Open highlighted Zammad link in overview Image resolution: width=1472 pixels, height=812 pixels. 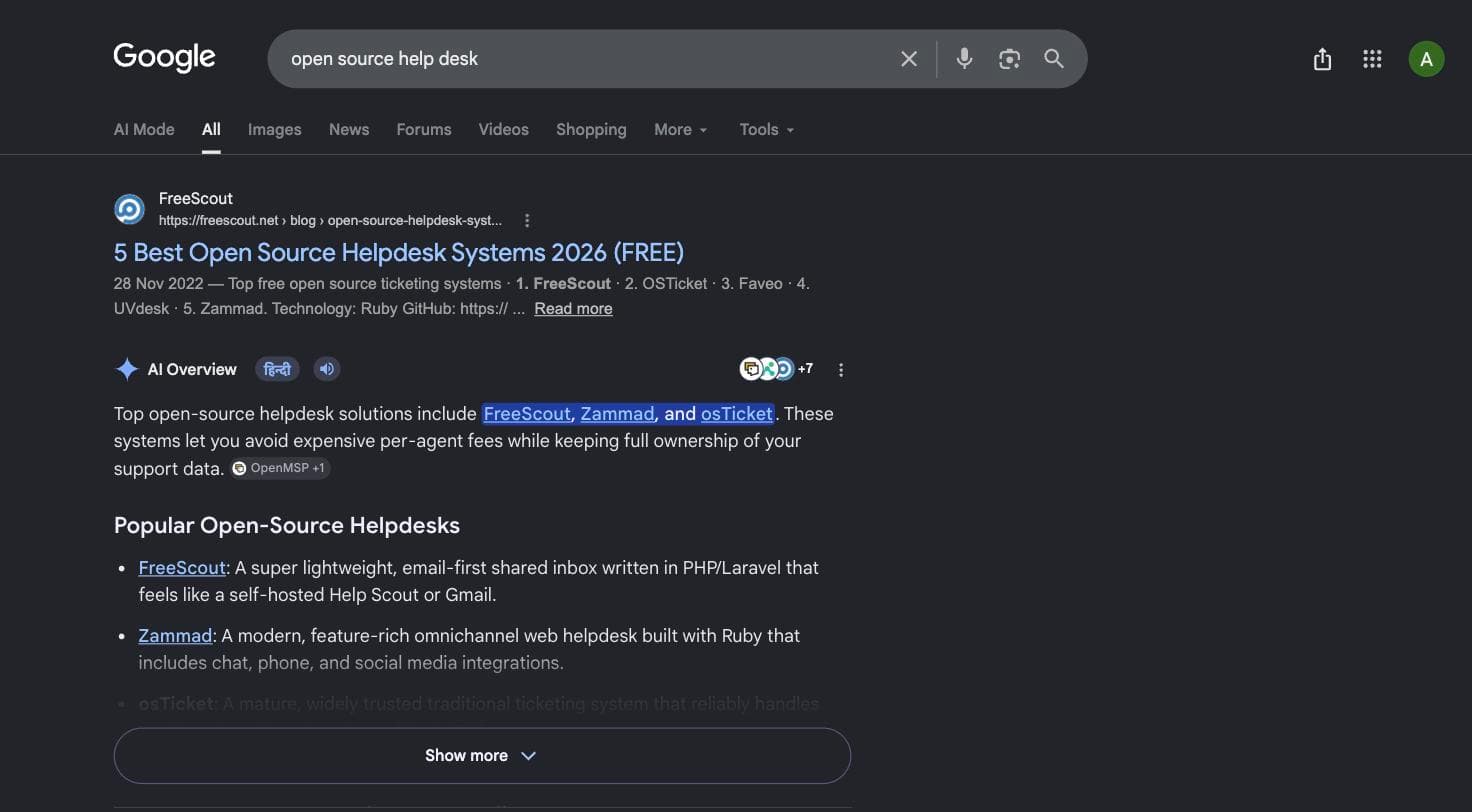tap(617, 414)
